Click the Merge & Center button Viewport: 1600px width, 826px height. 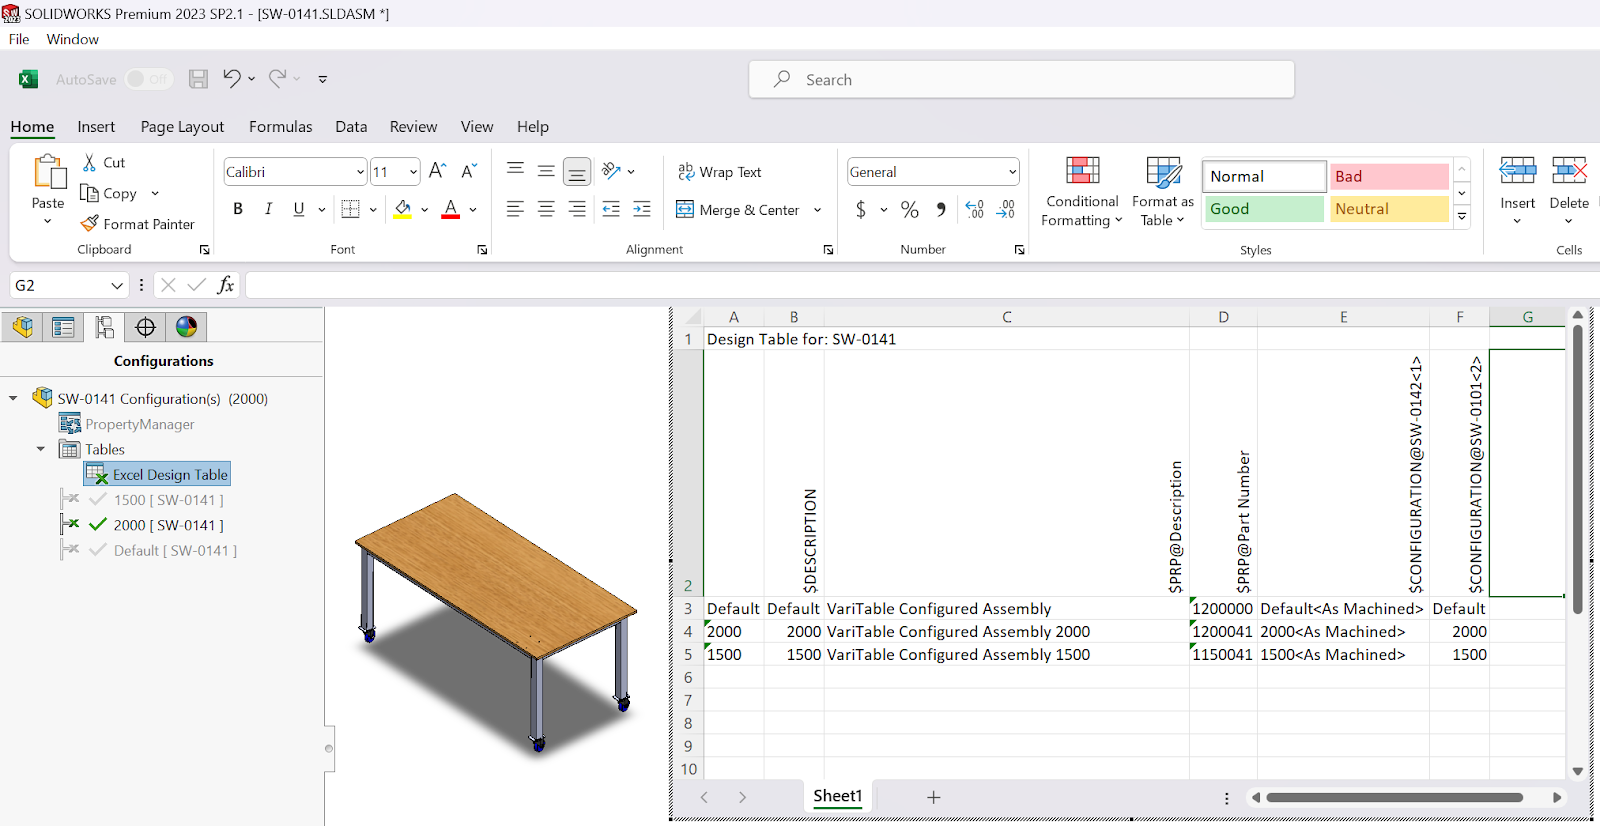738,210
